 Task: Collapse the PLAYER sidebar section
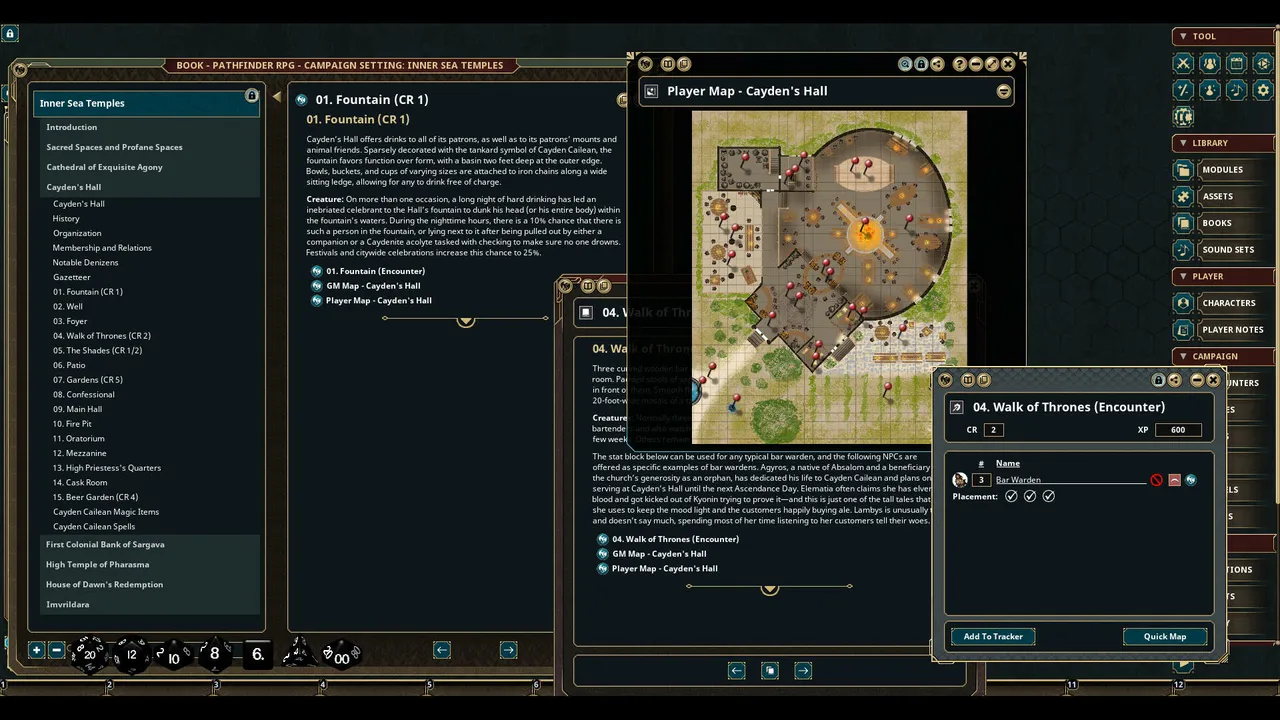(x=1183, y=276)
